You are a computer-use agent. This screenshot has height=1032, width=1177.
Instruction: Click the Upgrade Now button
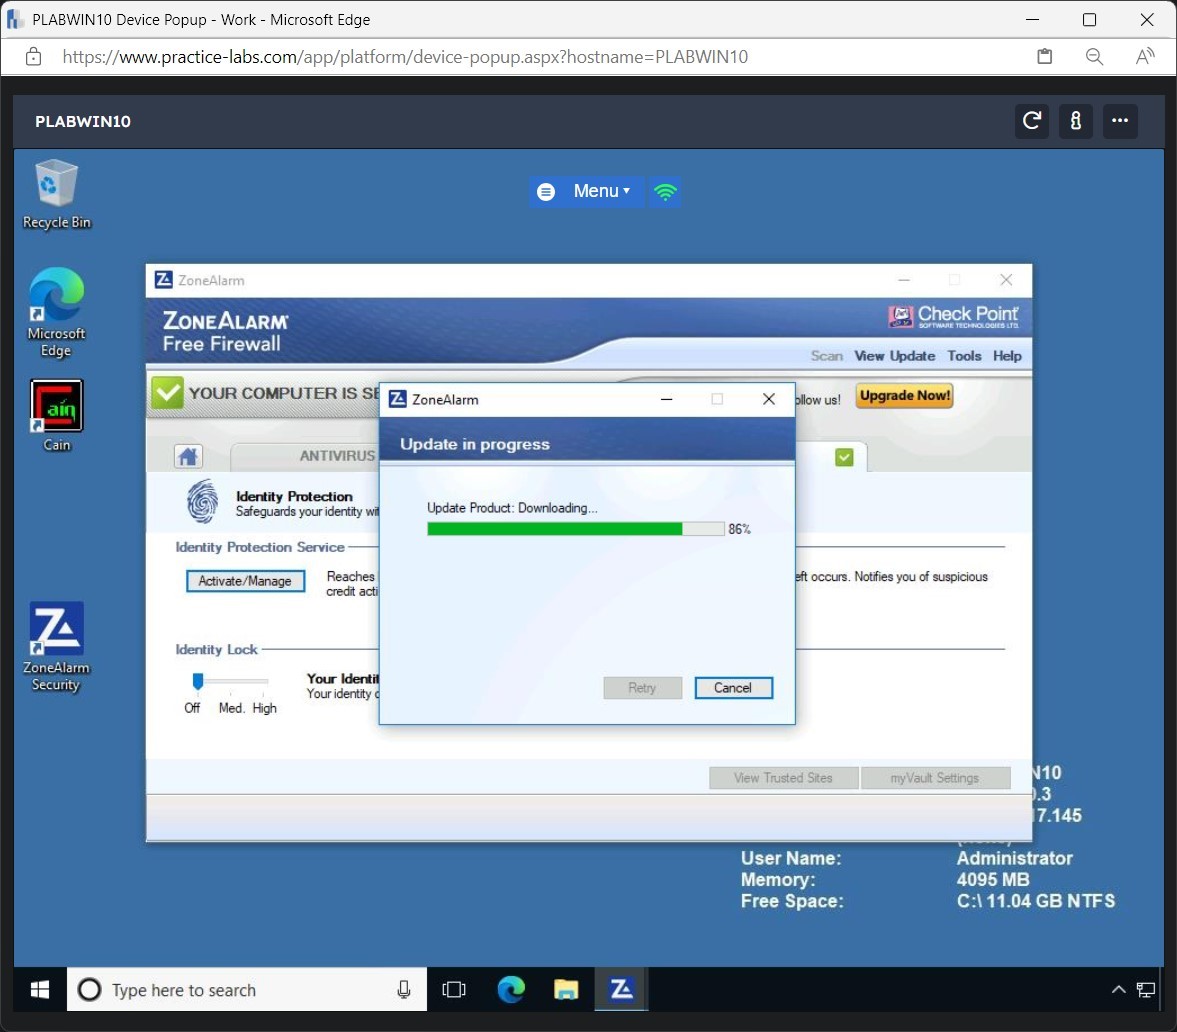903,395
